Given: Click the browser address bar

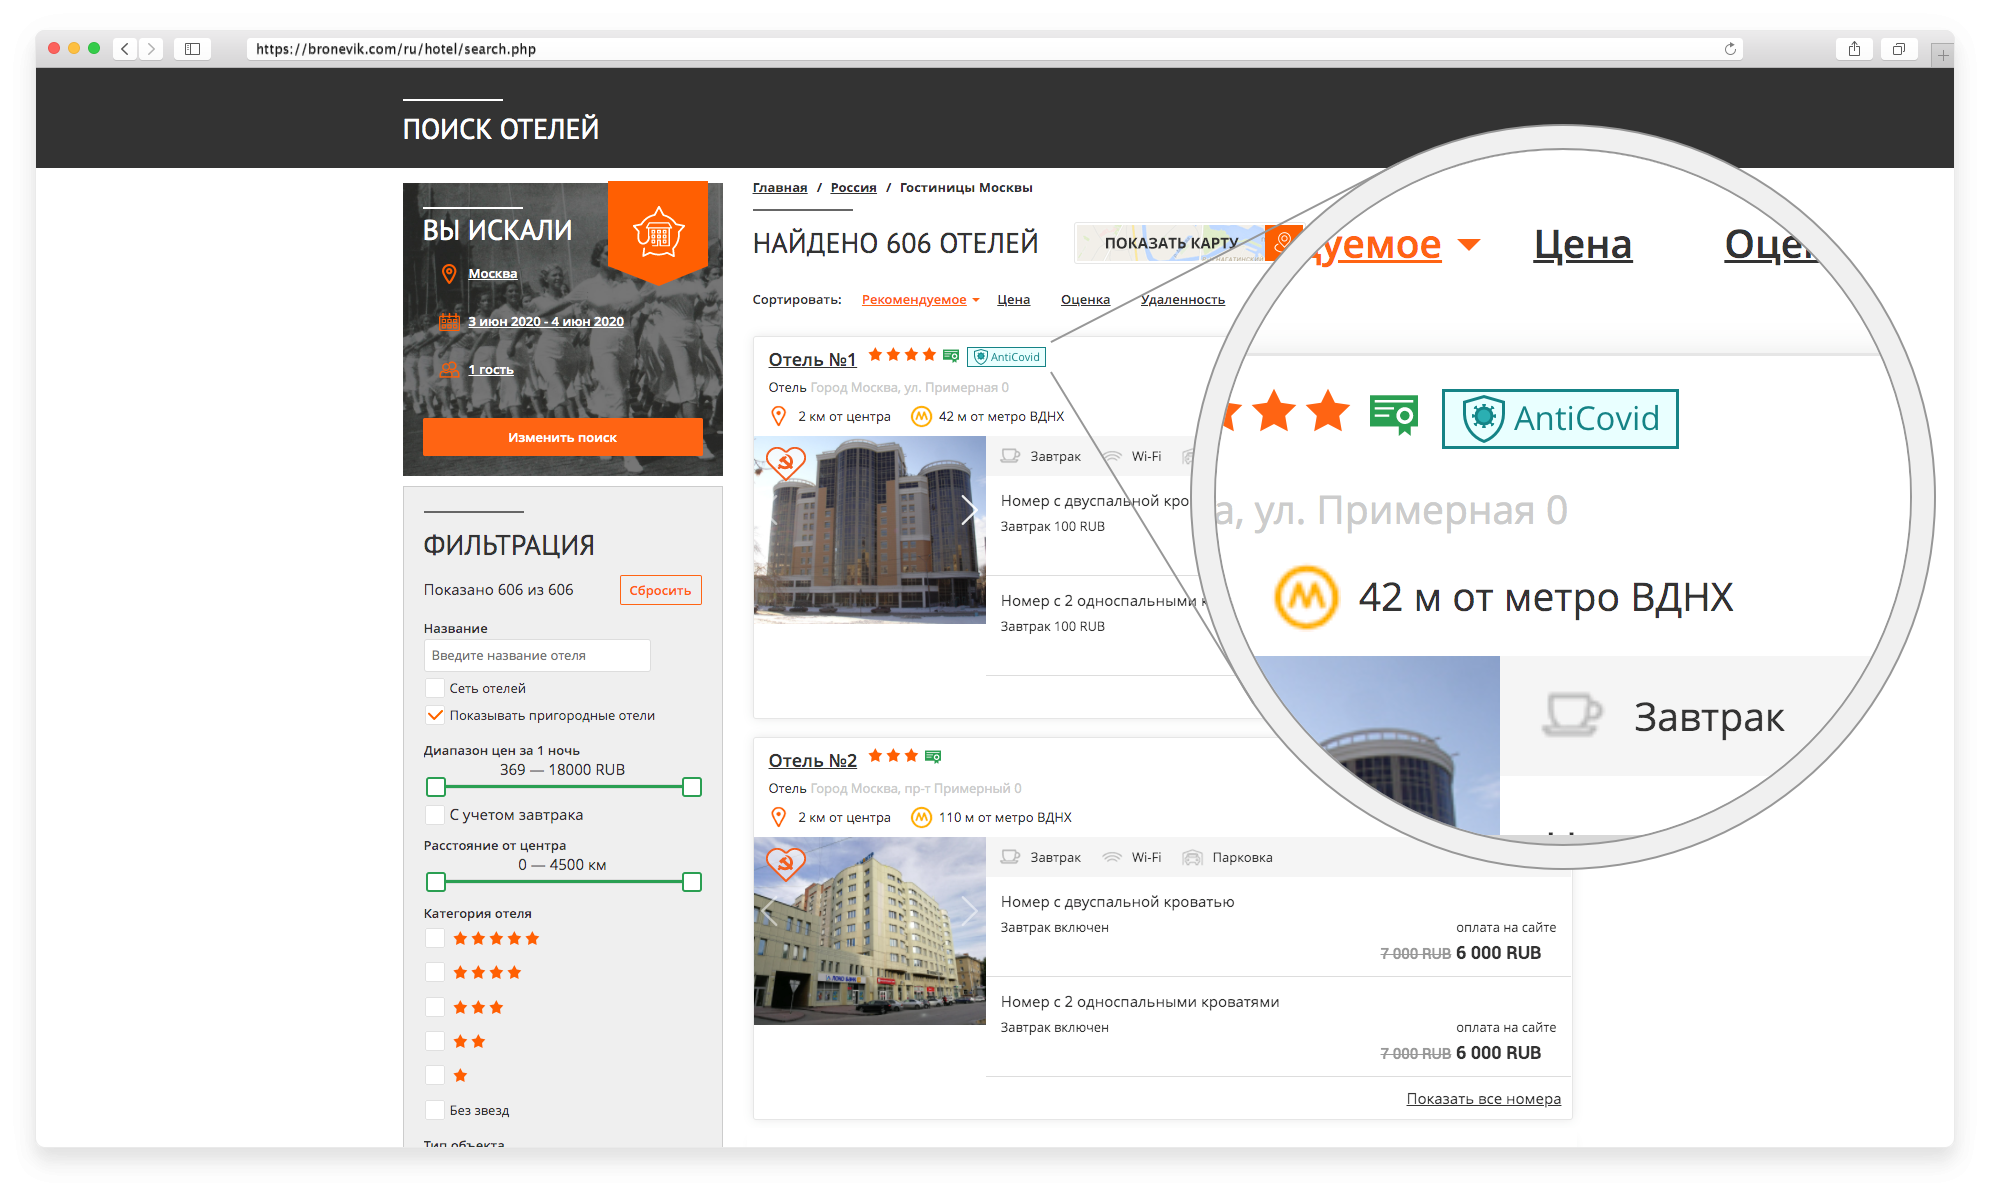Looking at the screenshot, I should point(994,49).
